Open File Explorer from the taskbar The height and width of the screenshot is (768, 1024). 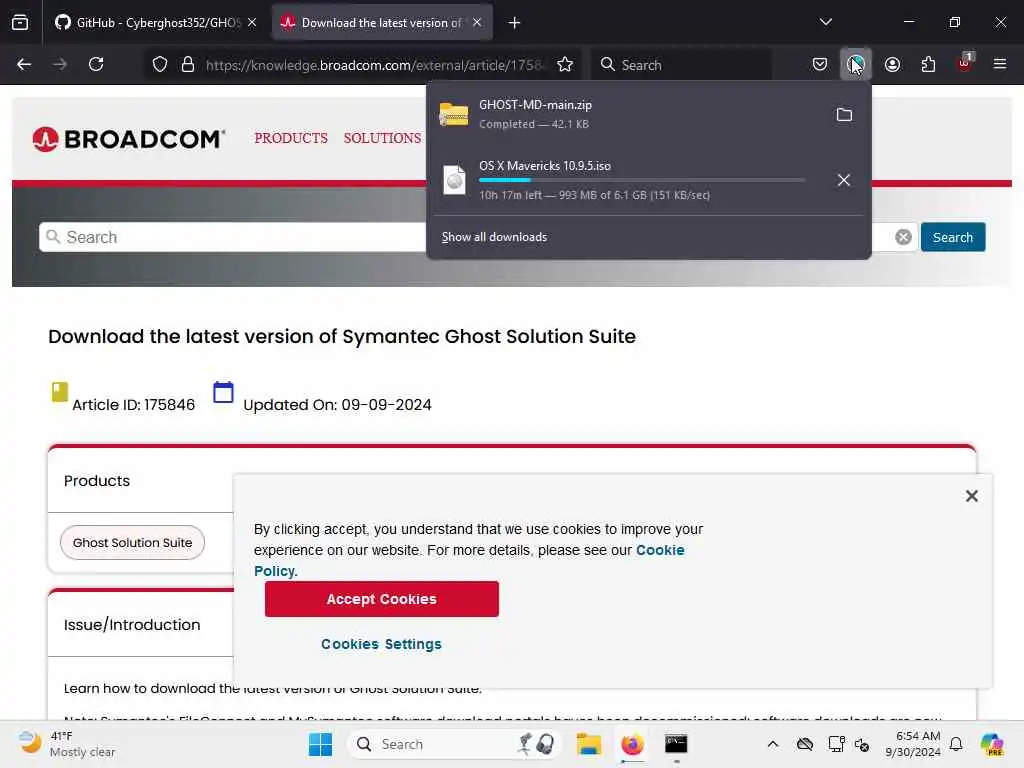(x=588, y=744)
